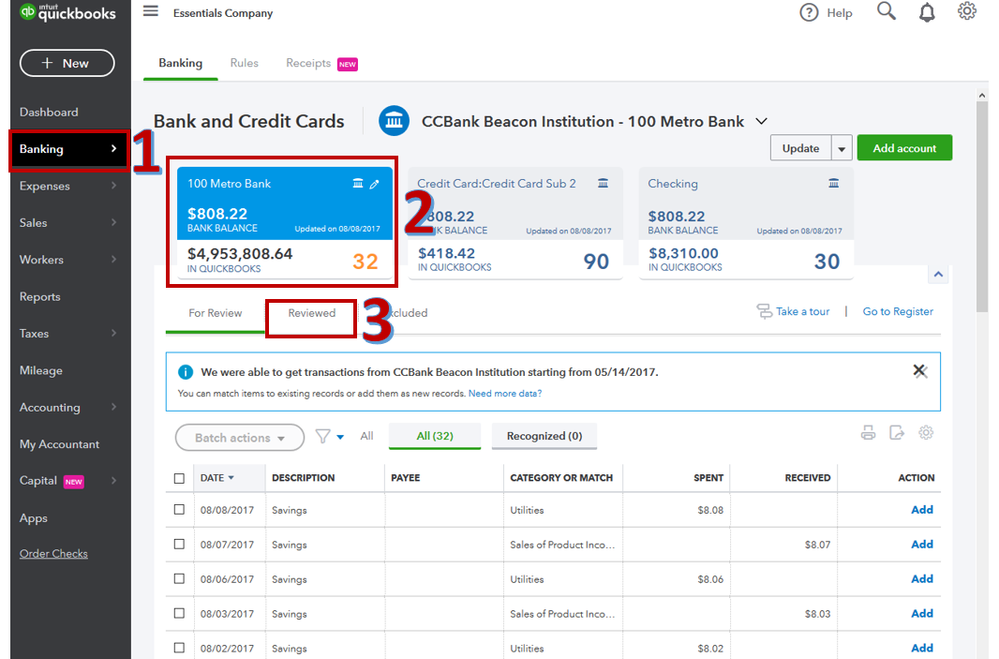Open the Order Checks link
Image resolution: width=999 pixels, height=659 pixels.
click(54, 554)
